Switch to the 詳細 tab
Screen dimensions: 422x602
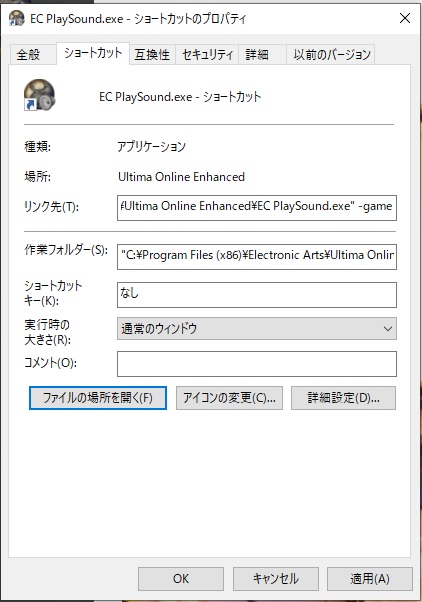pos(257,55)
